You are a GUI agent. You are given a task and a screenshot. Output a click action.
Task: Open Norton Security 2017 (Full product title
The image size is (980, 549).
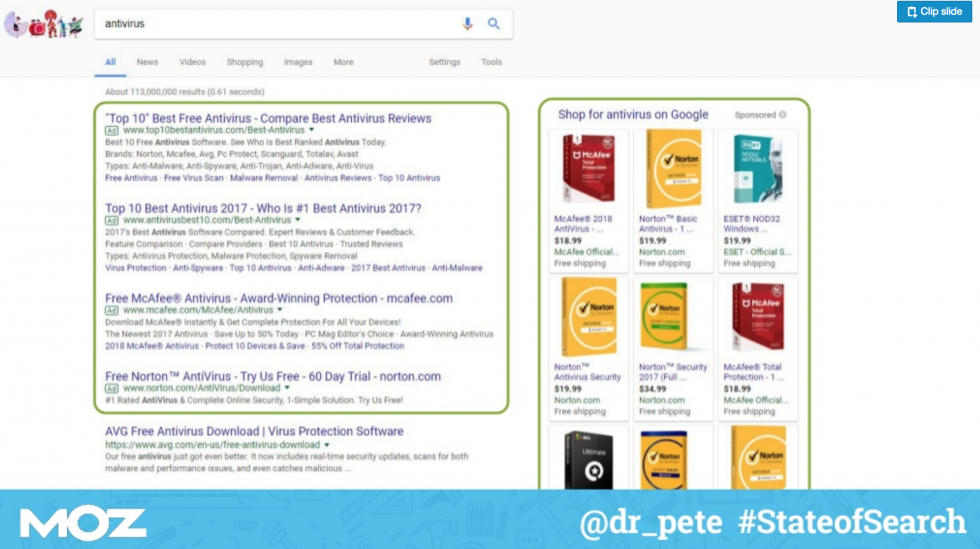coord(673,372)
